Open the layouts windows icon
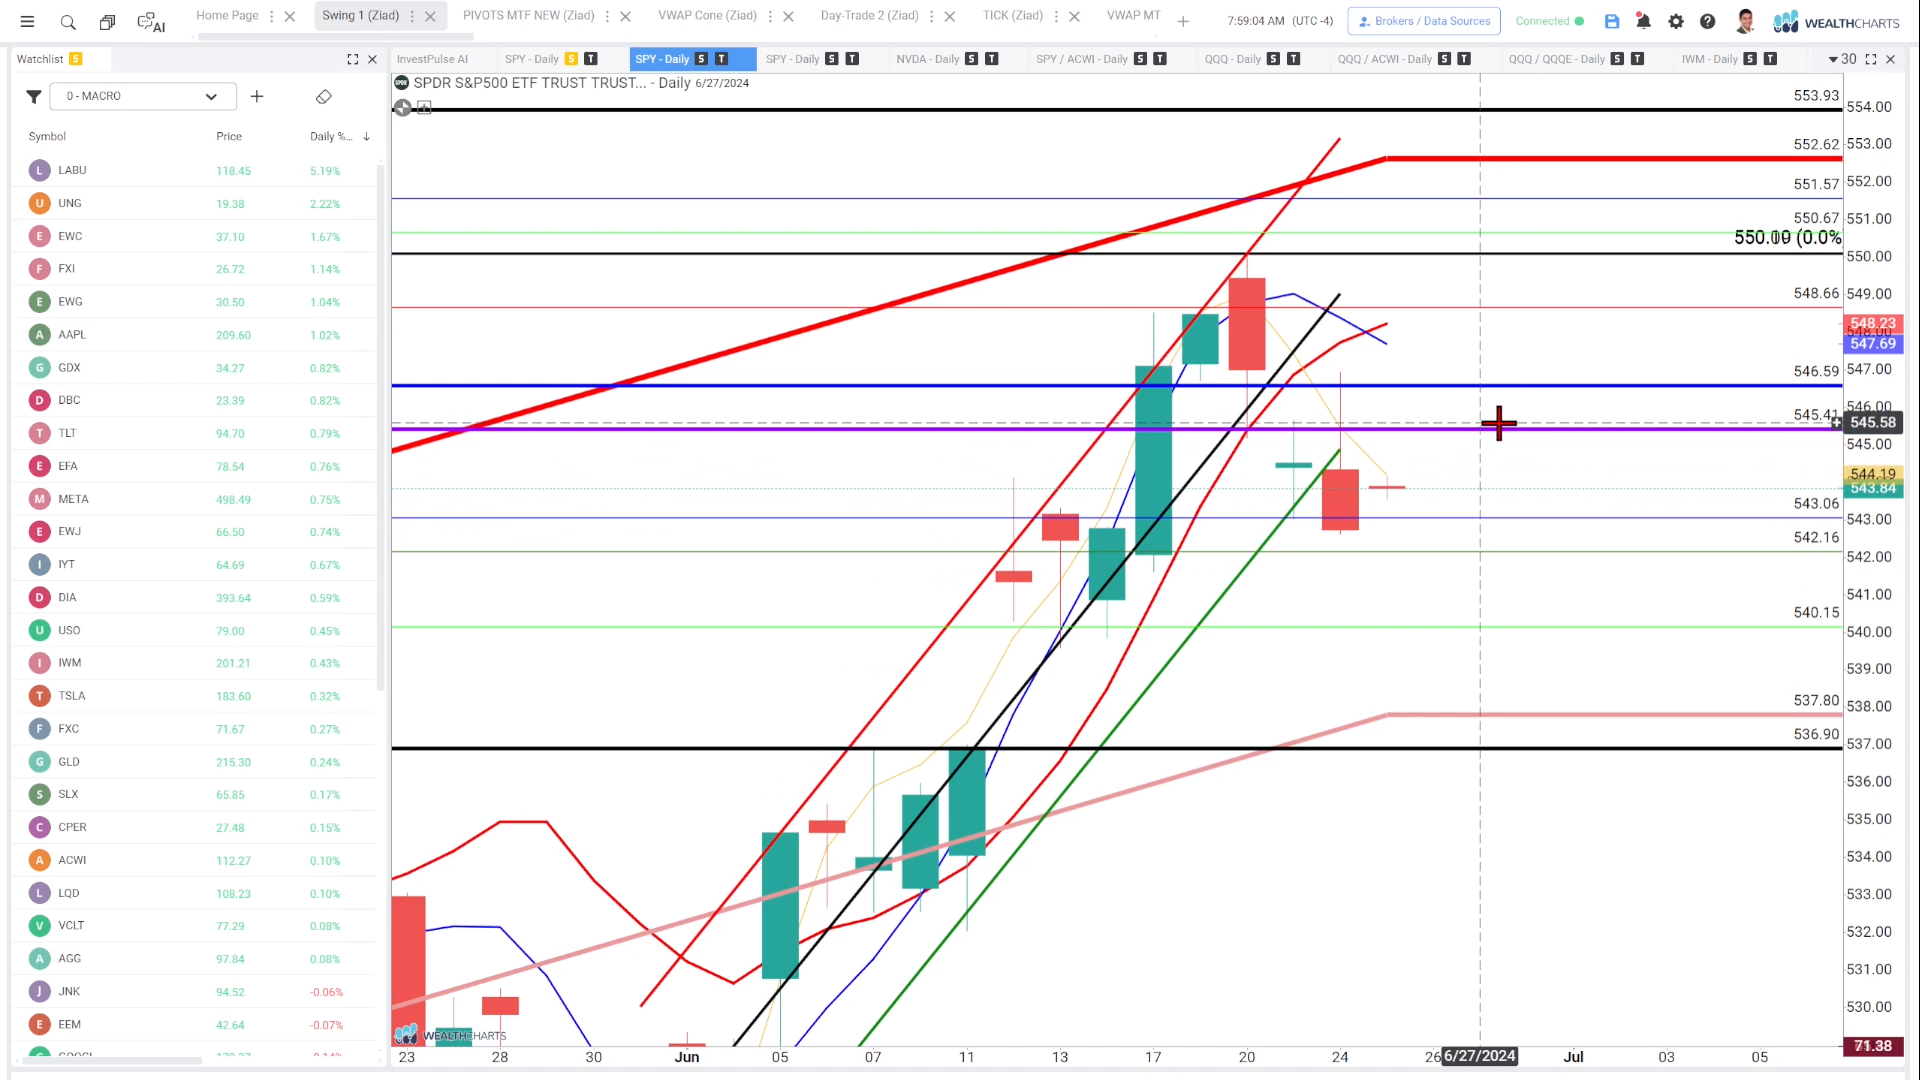Viewport: 1920px width, 1080px height. 107,21
